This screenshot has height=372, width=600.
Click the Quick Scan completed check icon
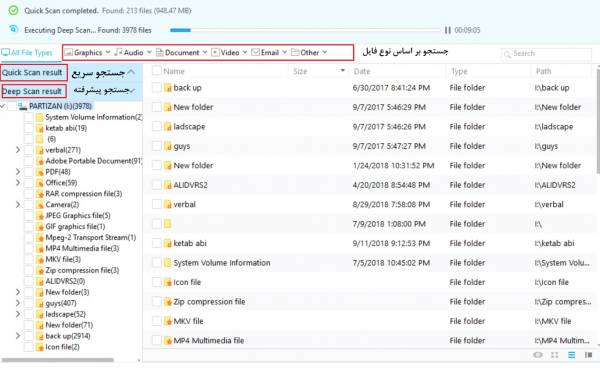point(13,10)
